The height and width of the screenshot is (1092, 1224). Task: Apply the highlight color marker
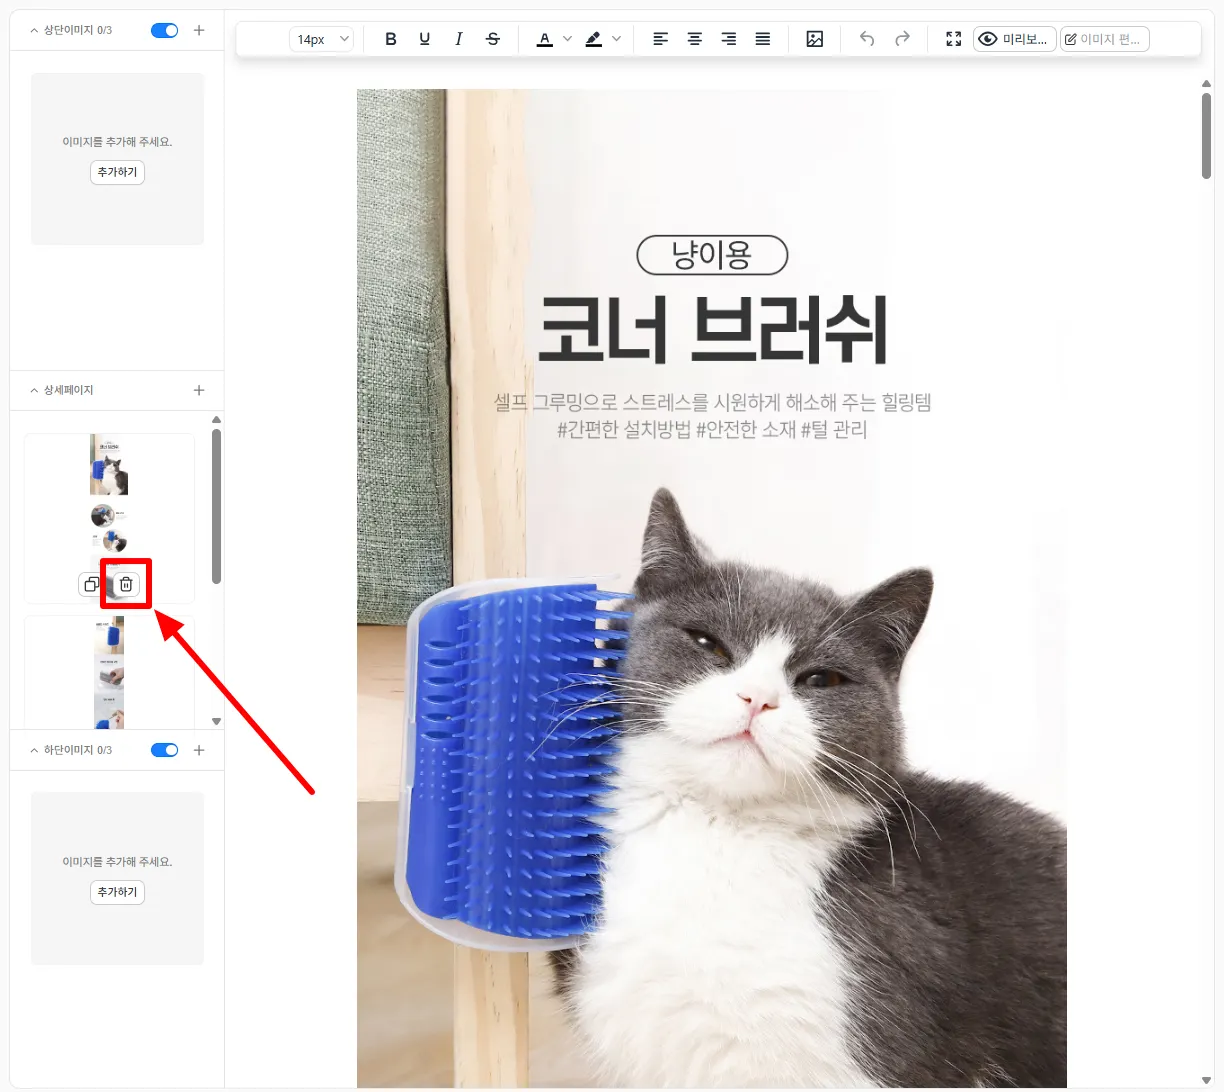click(594, 39)
